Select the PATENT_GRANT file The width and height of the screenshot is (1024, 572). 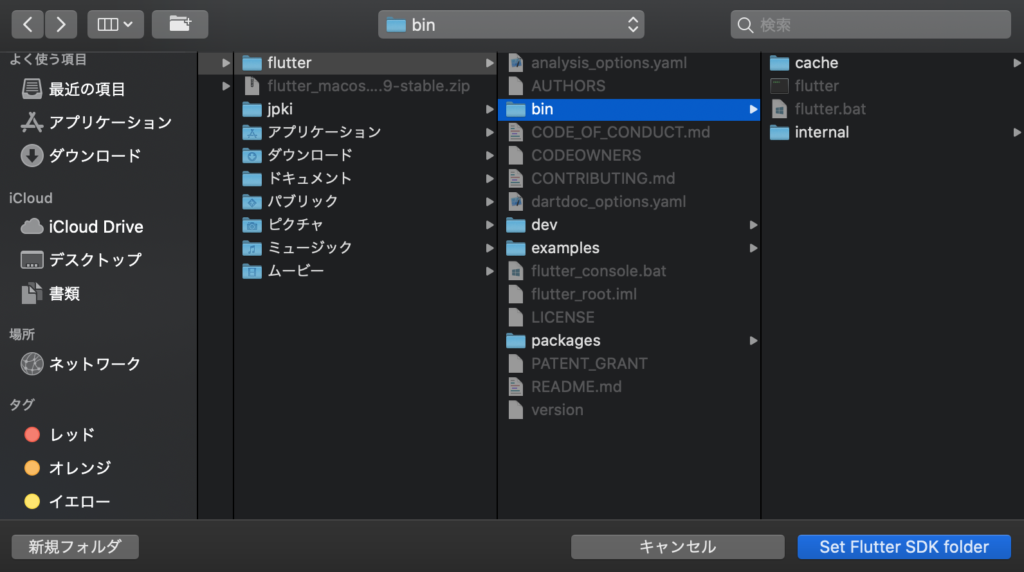(630, 364)
